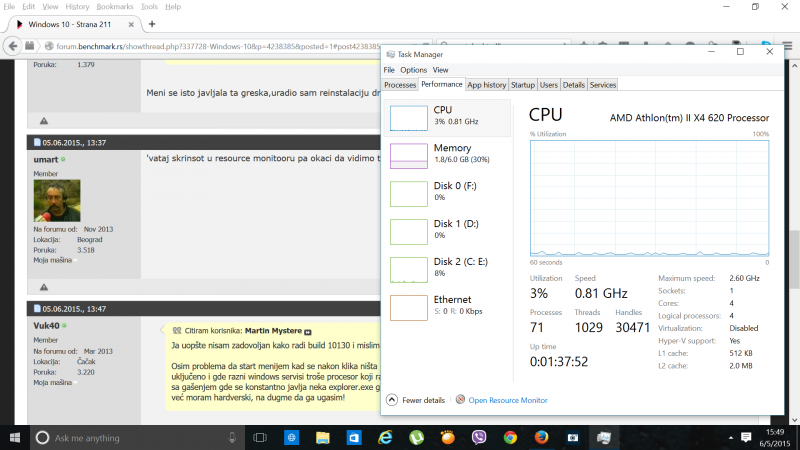
Task: Close the Windows 10 - Strana 211 tab
Action: pos(131,24)
